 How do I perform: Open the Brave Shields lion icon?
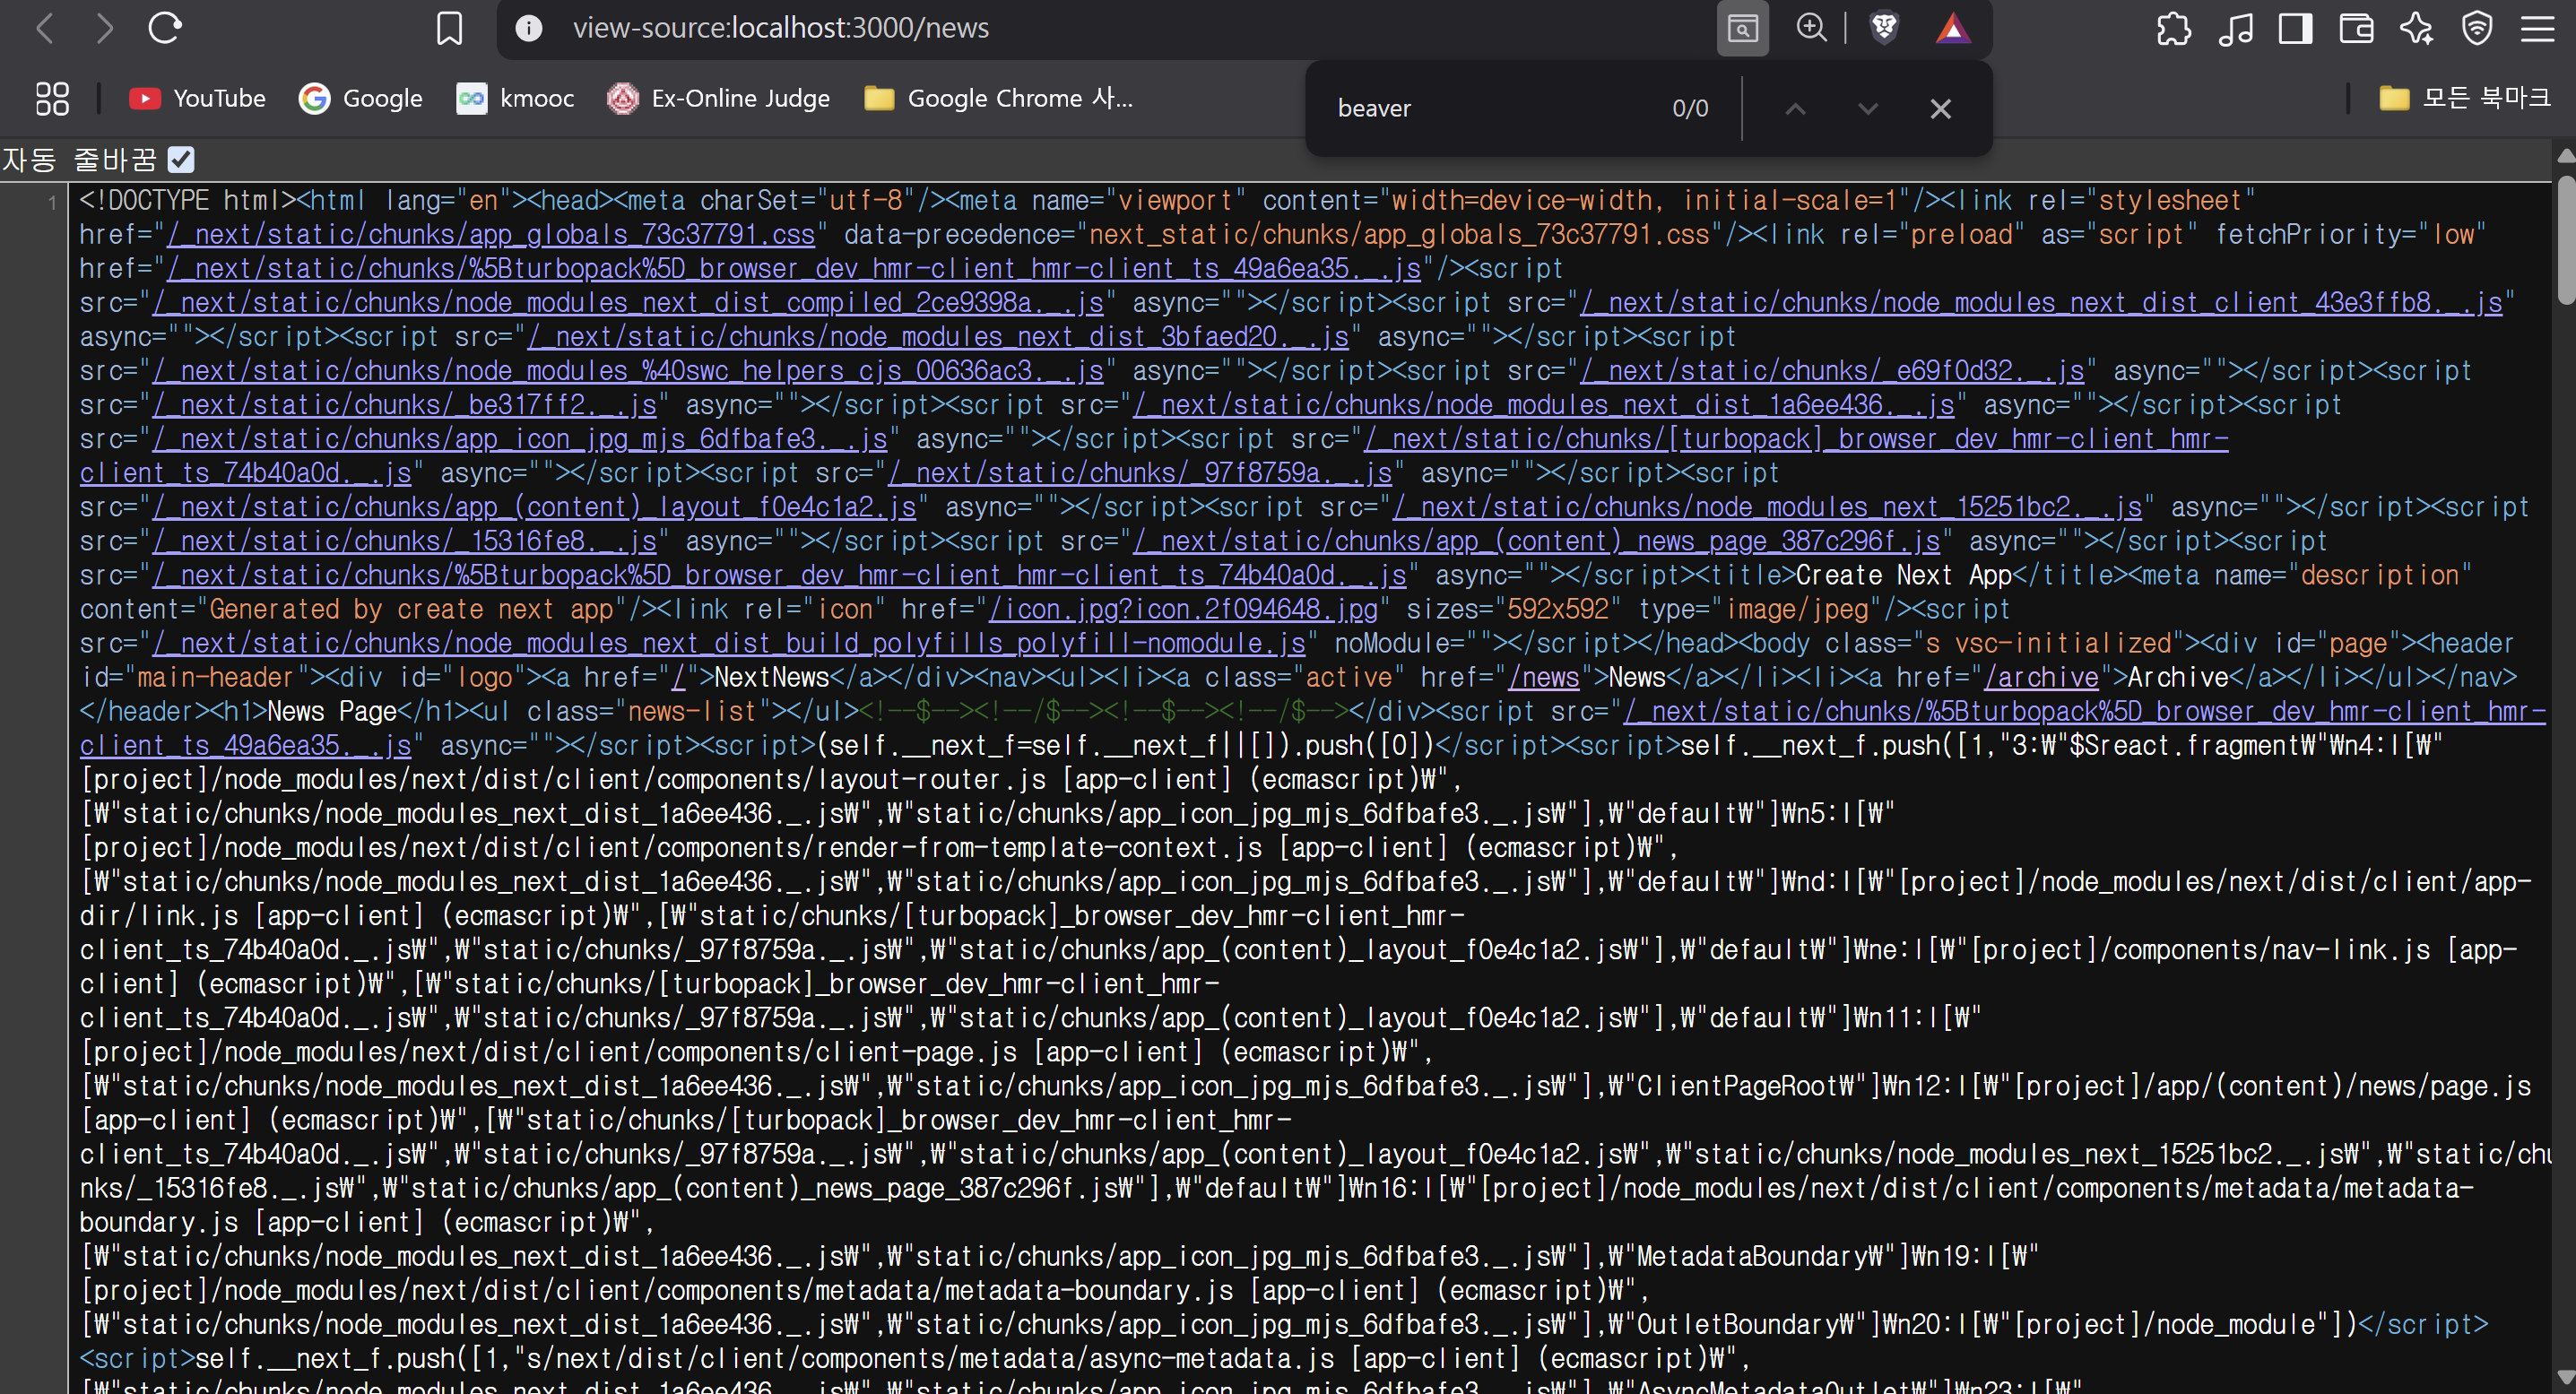point(1884,28)
